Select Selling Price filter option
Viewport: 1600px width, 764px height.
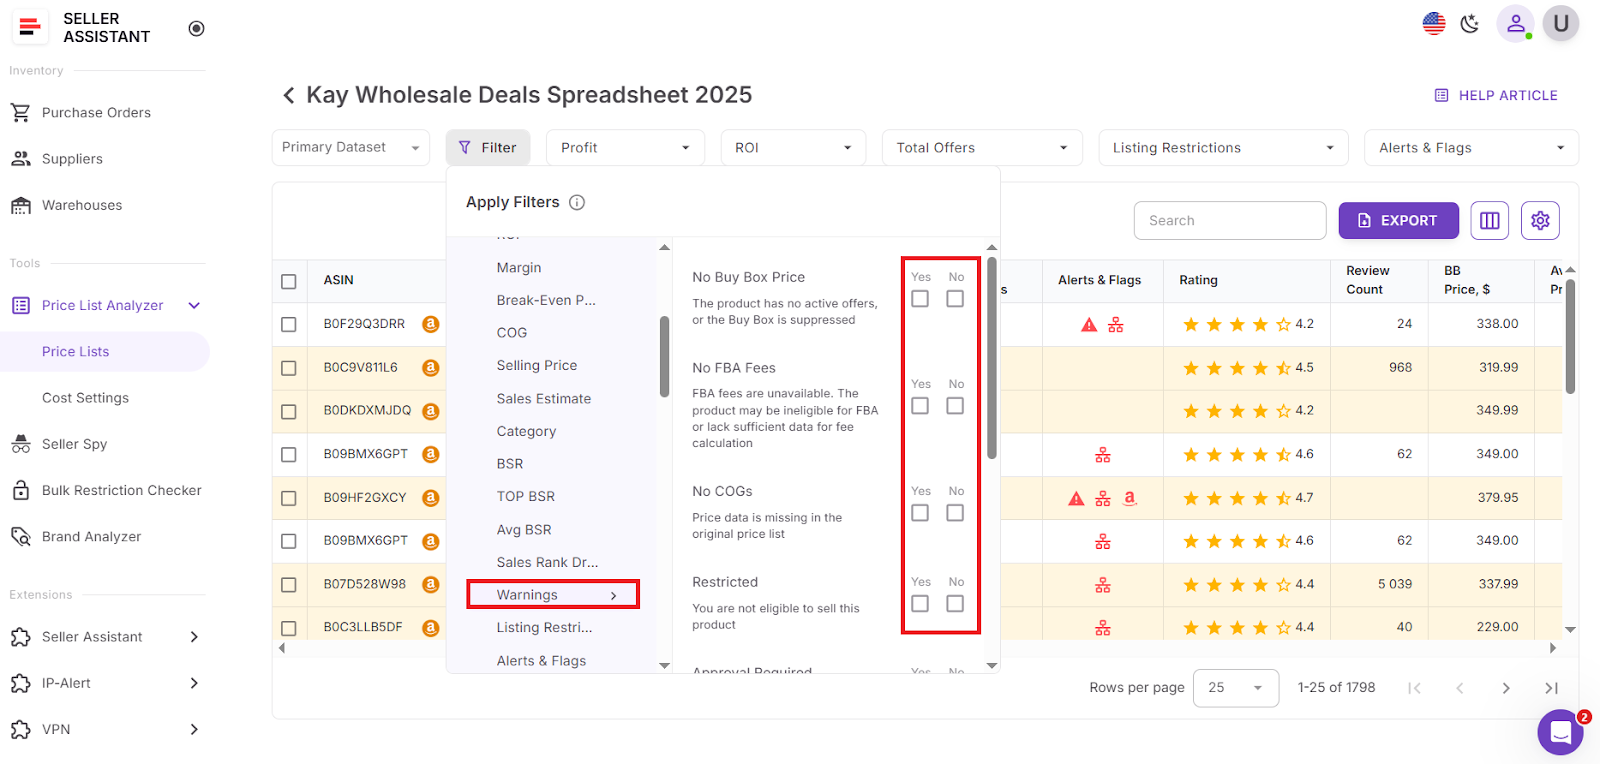(537, 366)
